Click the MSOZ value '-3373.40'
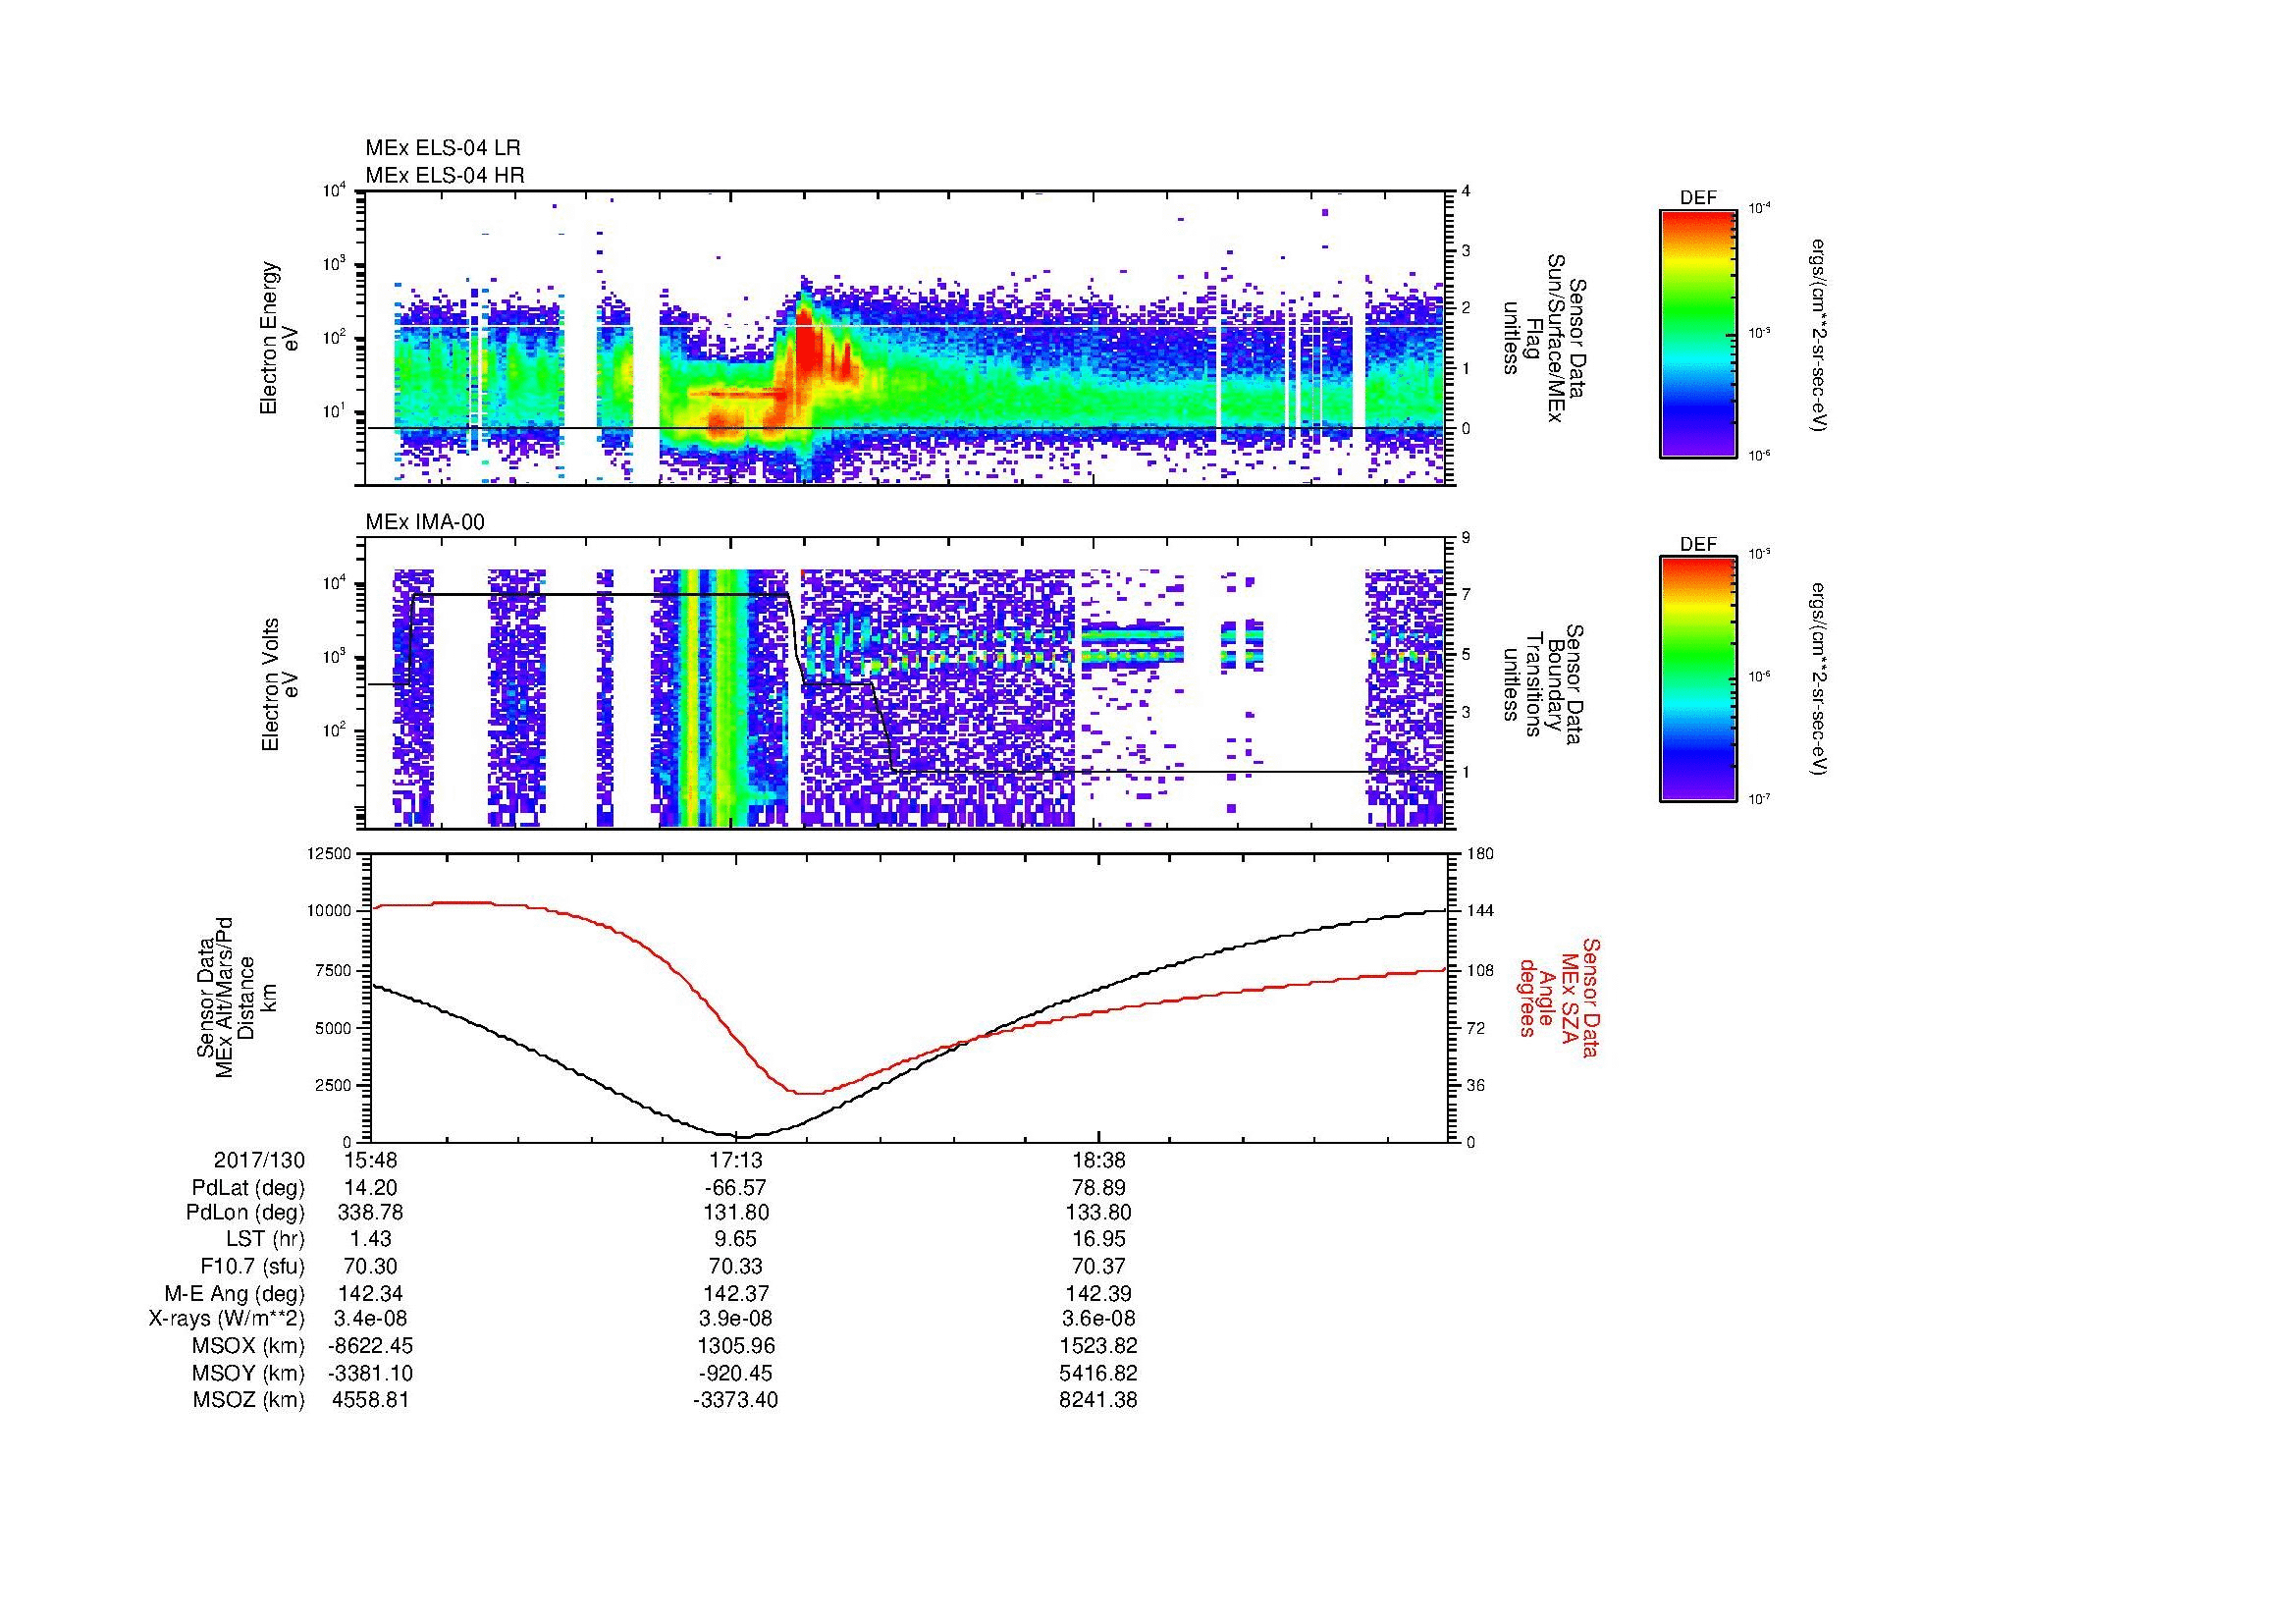 pos(735,1400)
